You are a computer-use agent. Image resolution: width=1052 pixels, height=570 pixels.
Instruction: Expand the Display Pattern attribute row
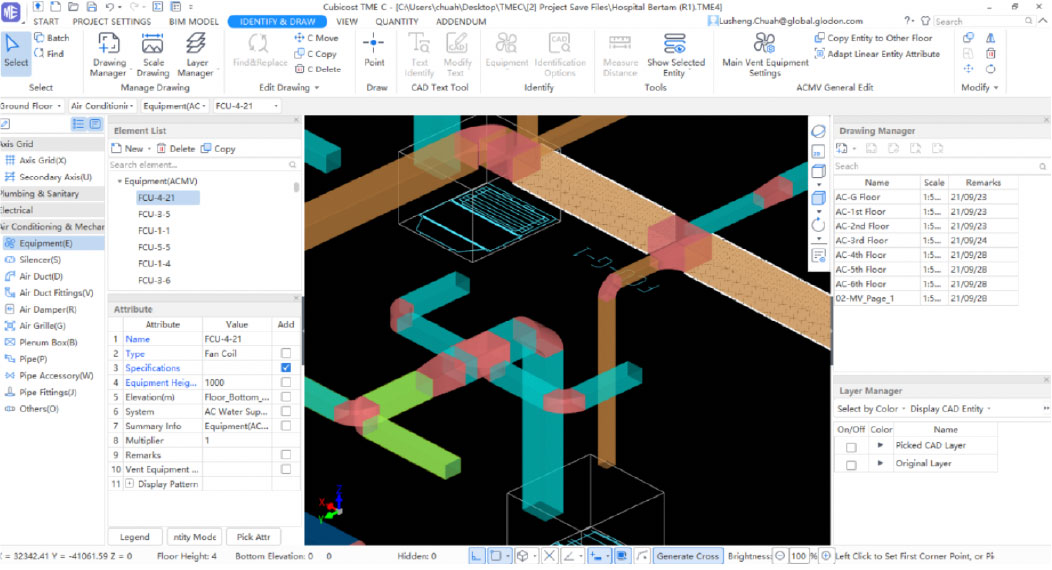[129, 484]
